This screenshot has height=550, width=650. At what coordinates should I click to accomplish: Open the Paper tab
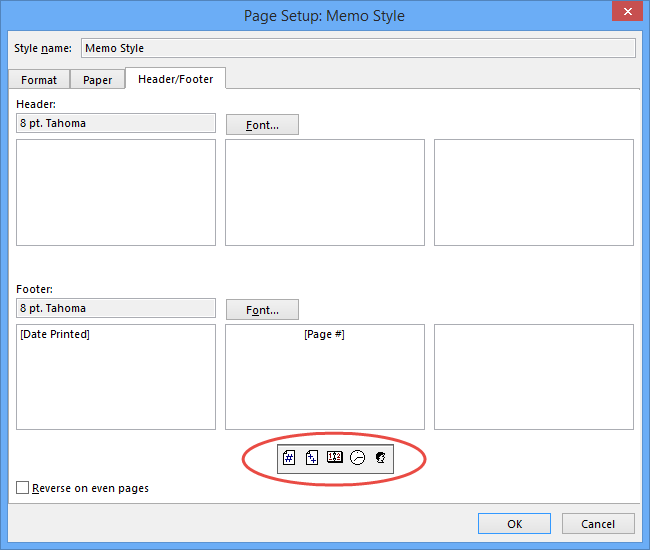point(97,80)
